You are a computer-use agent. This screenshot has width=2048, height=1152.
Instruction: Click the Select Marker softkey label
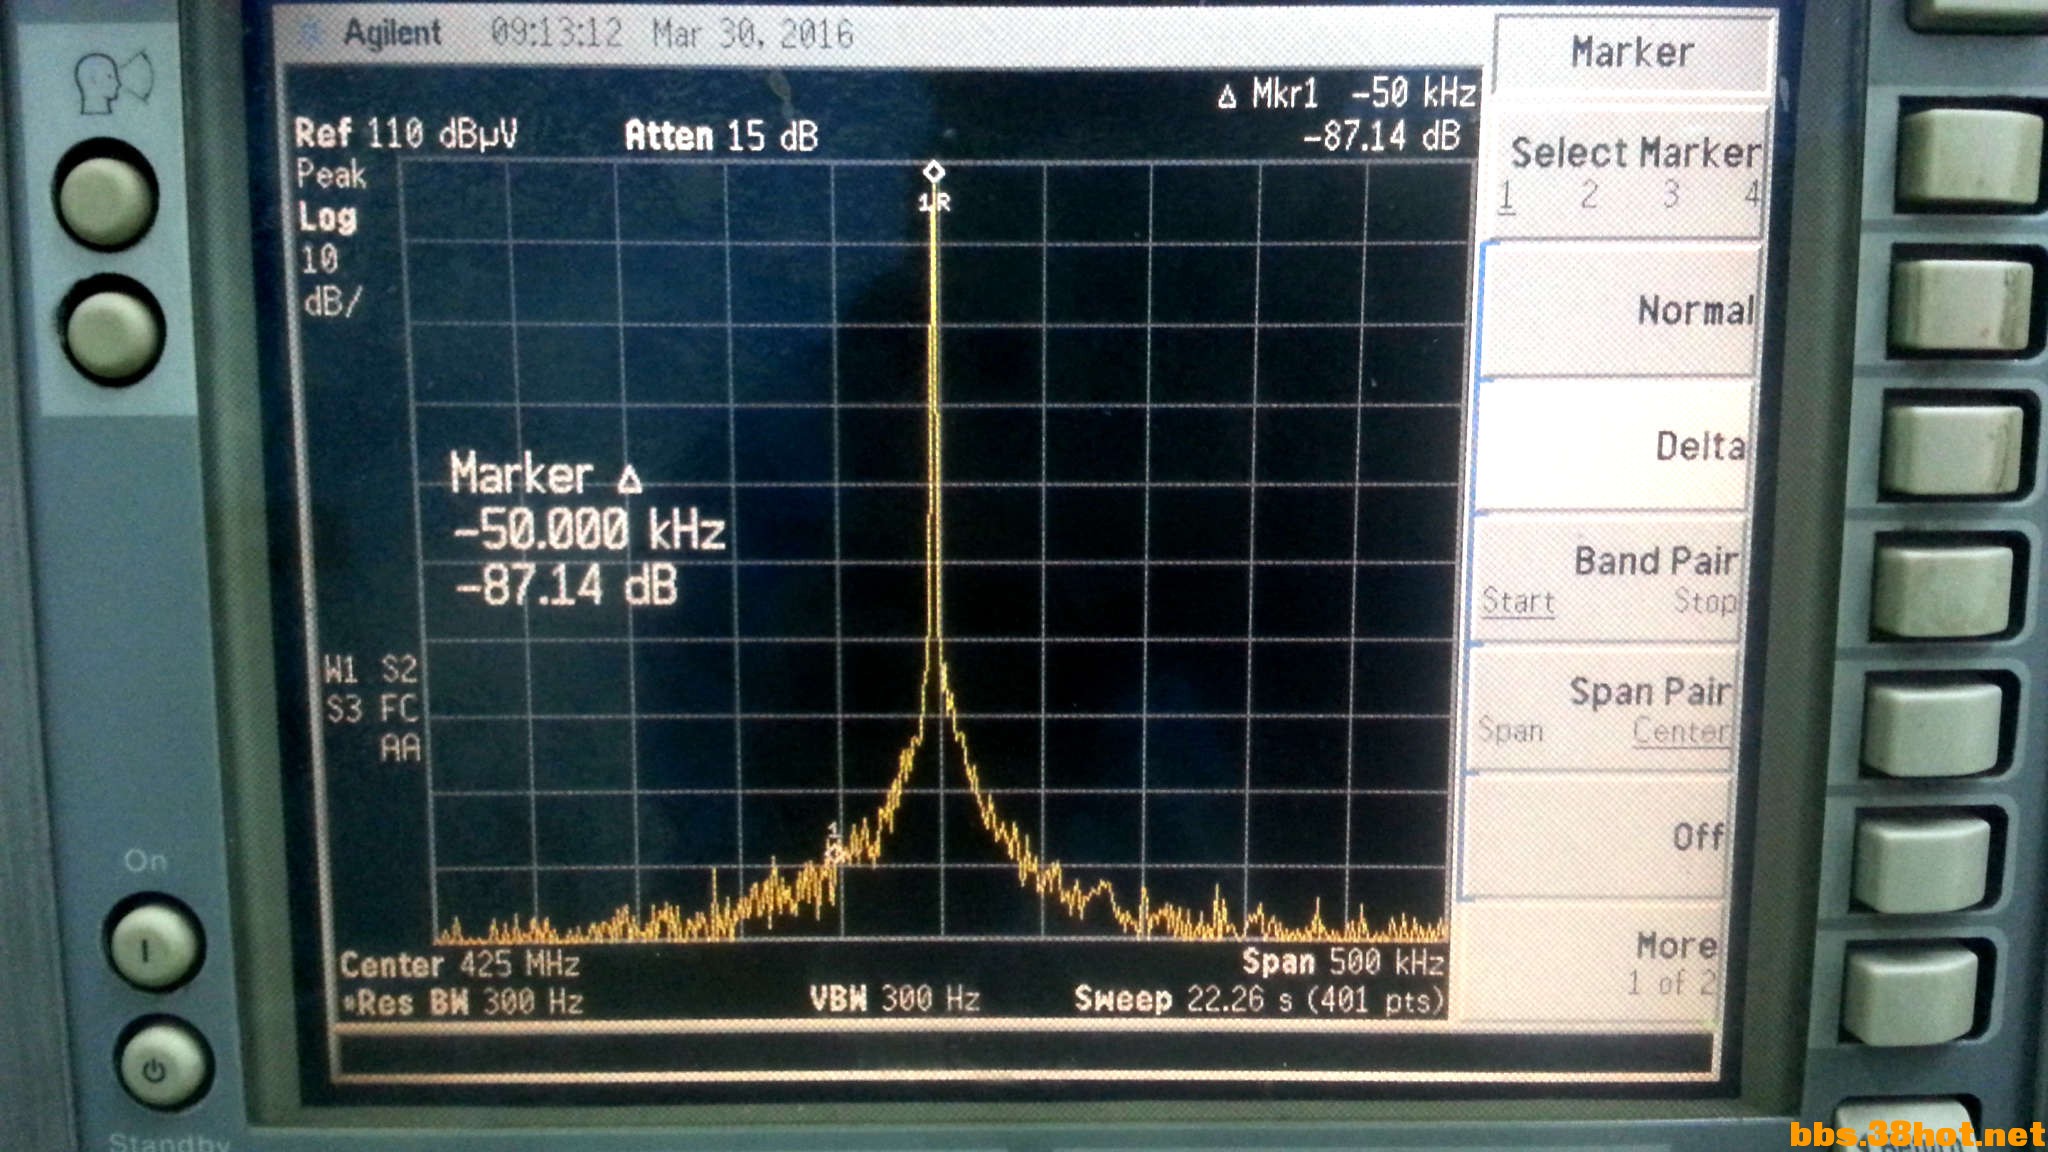pyautogui.click(x=1635, y=153)
